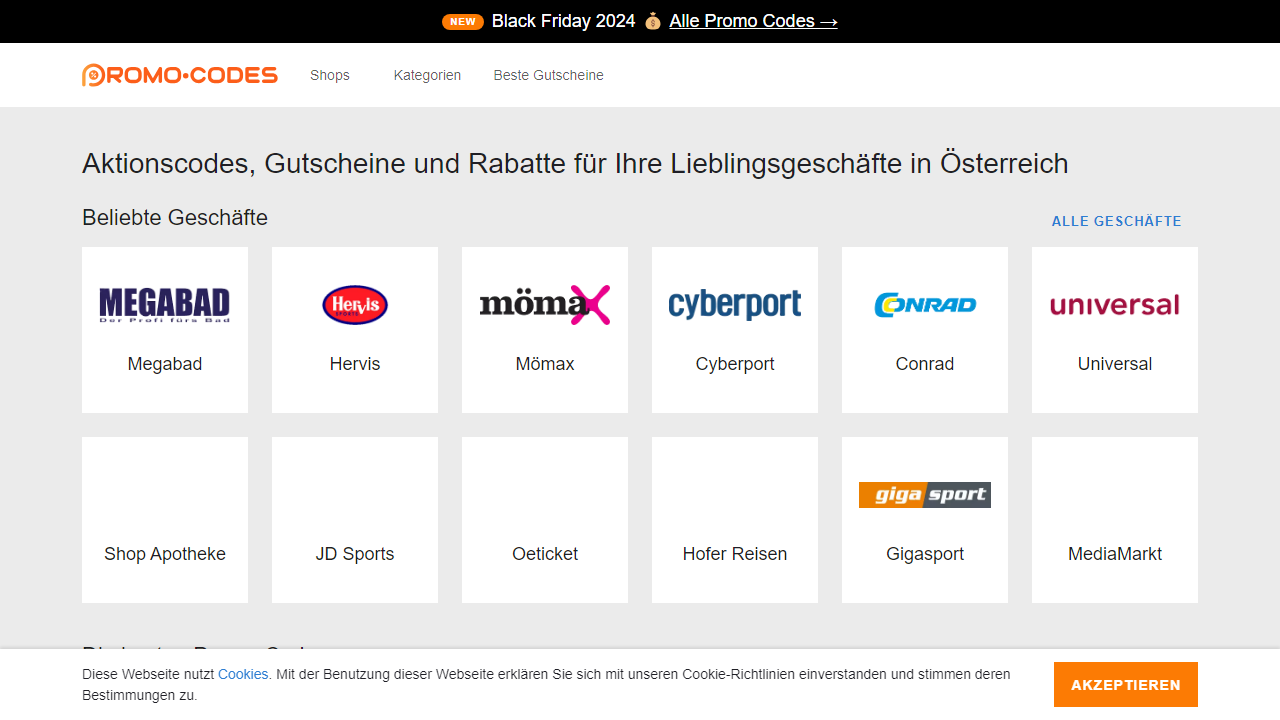
Task: Choose the Conrad shop logo
Action: click(x=925, y=305)
